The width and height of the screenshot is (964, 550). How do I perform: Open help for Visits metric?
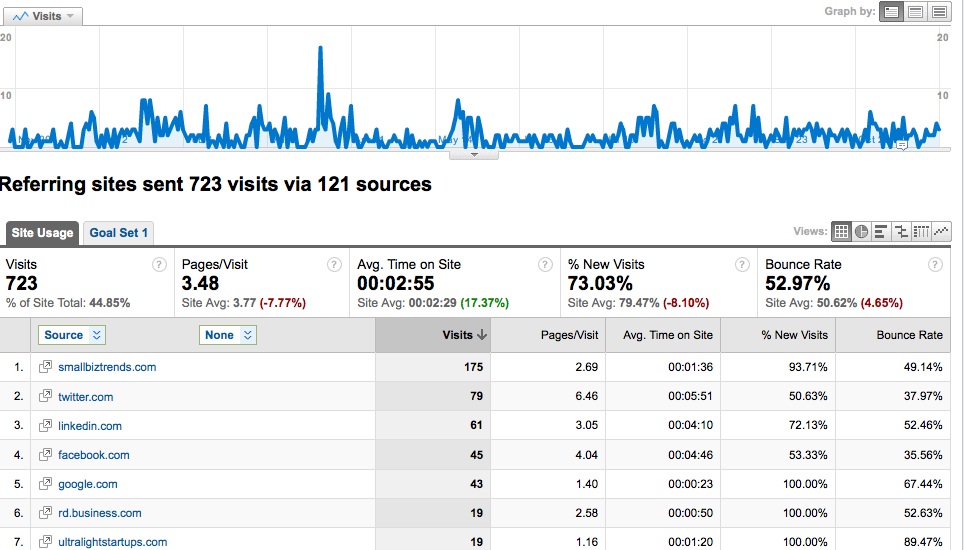point(159,265)
